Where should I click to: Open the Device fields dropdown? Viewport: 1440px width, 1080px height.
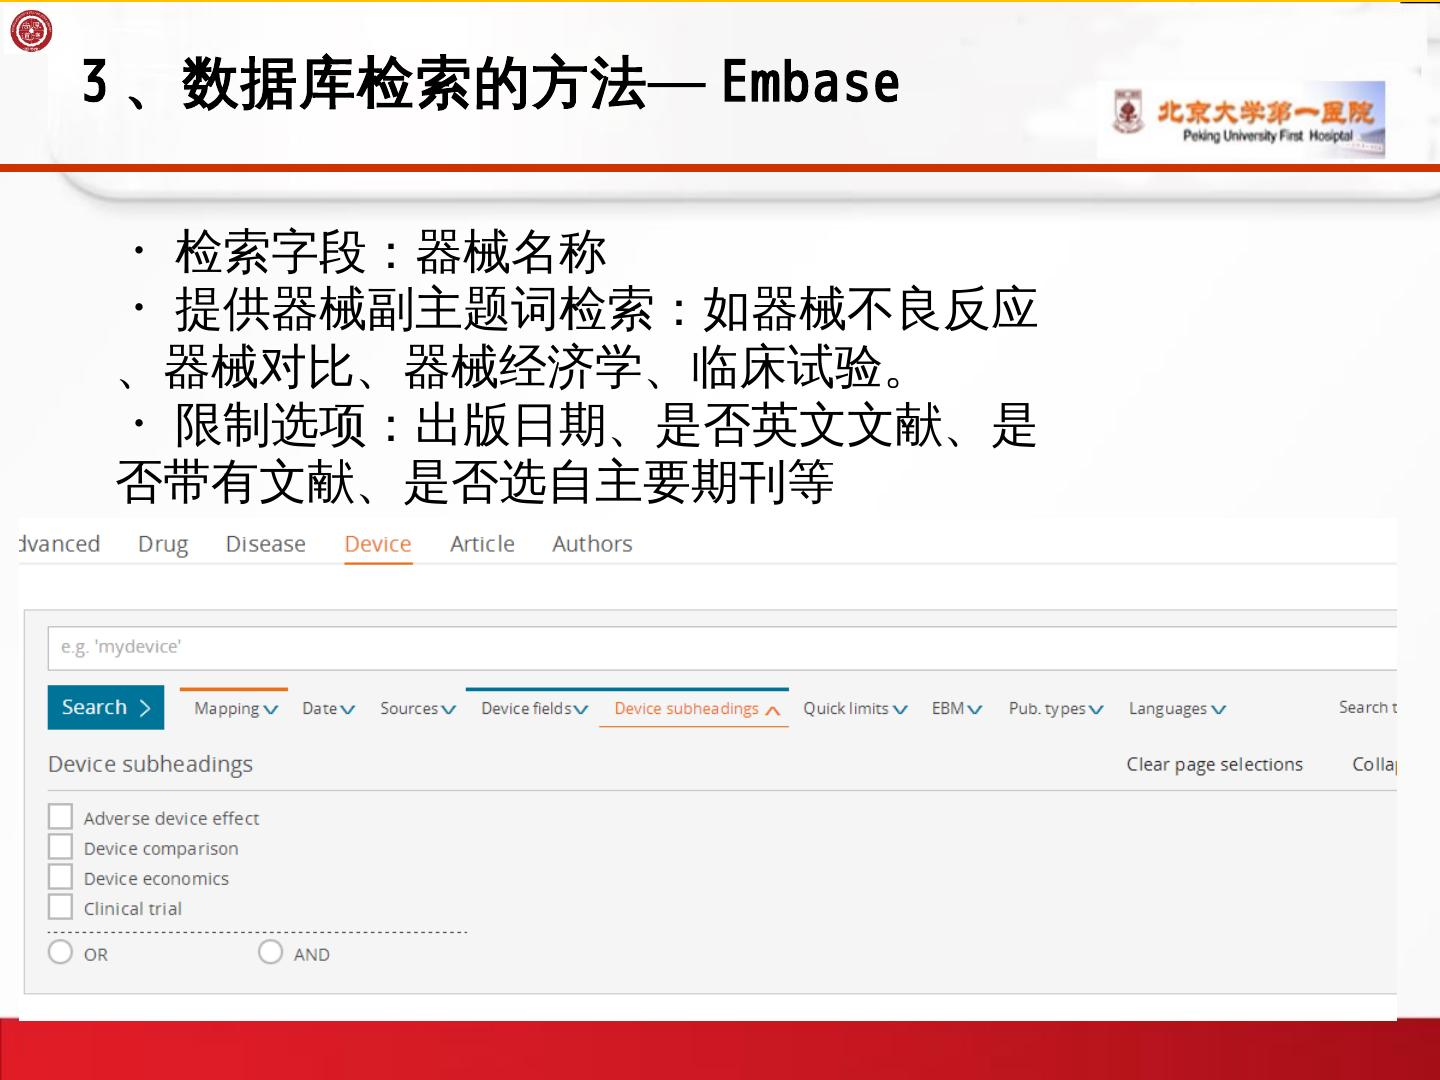click(535, 709)
